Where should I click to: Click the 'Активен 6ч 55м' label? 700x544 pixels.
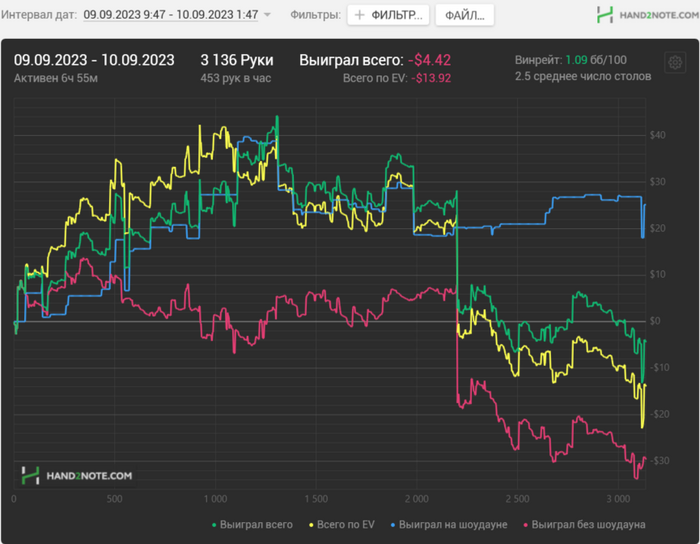pos(56,79)
